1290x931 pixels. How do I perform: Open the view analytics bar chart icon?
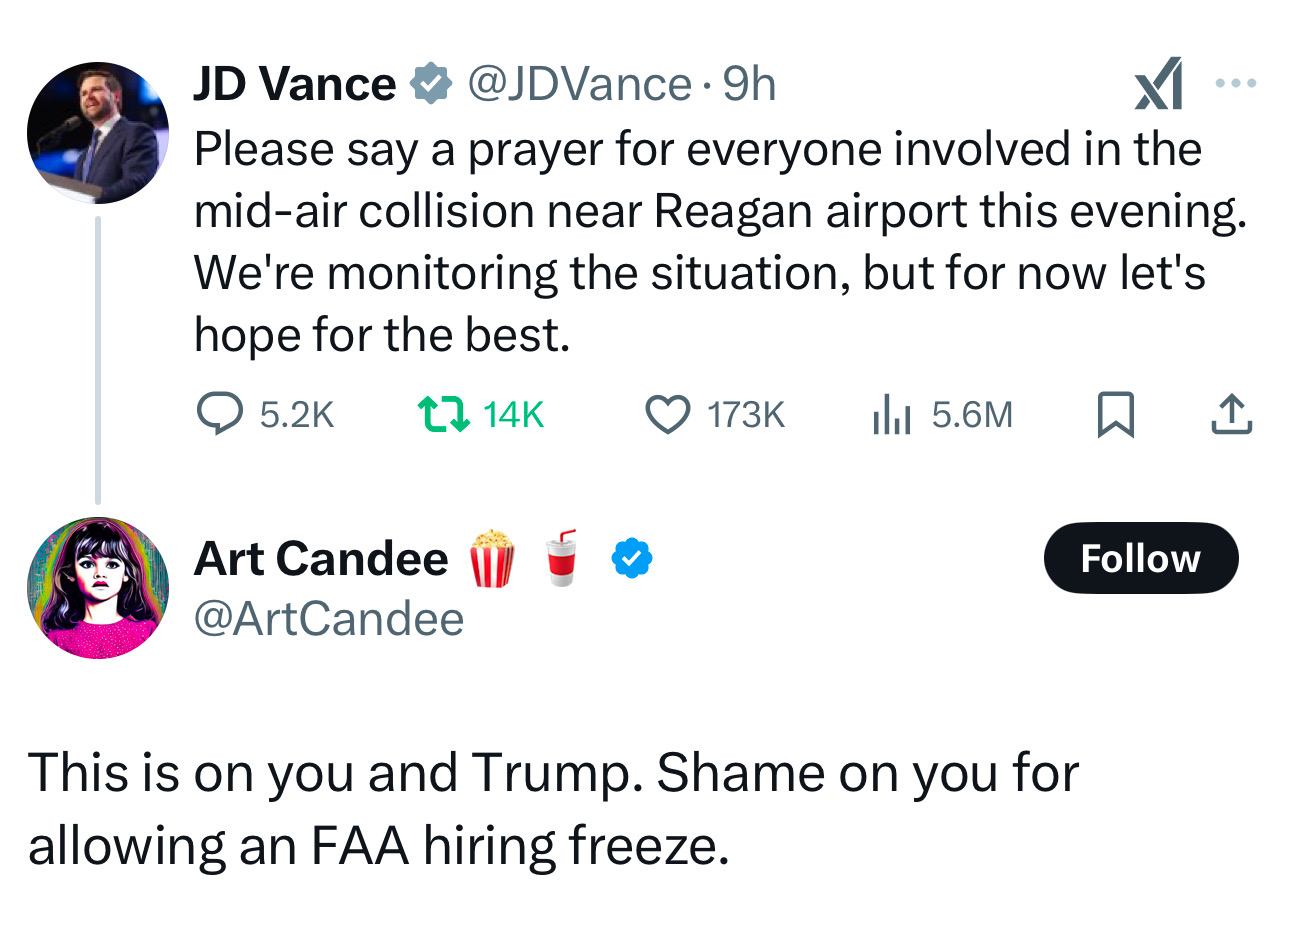pos(891,414)
